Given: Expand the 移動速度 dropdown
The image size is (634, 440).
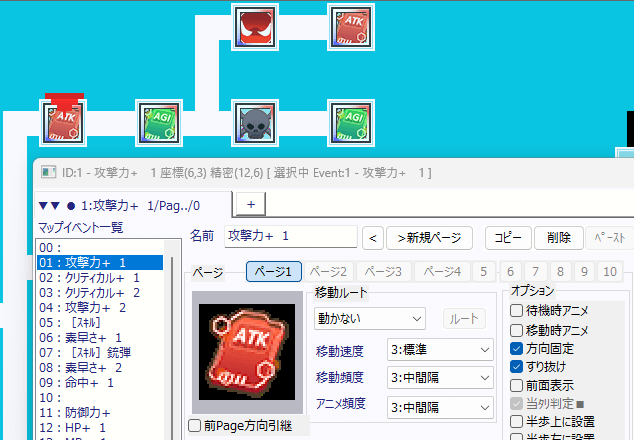Looking at the screenshot, I should (x=440, y=351).
